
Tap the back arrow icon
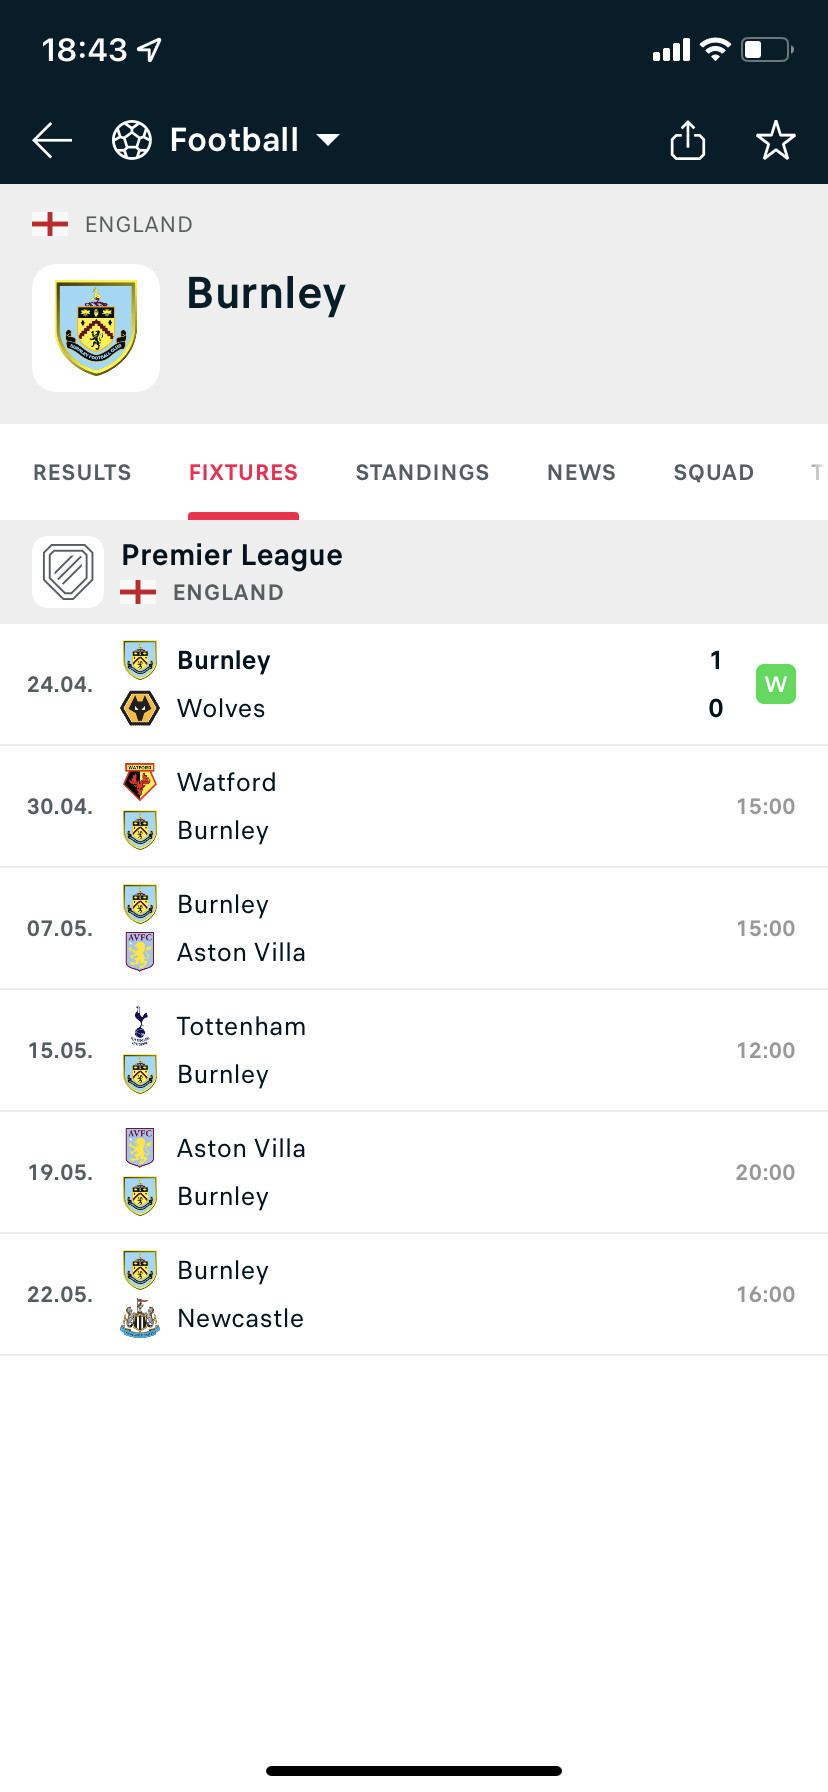pyautogui.click(x=52, y=141)
